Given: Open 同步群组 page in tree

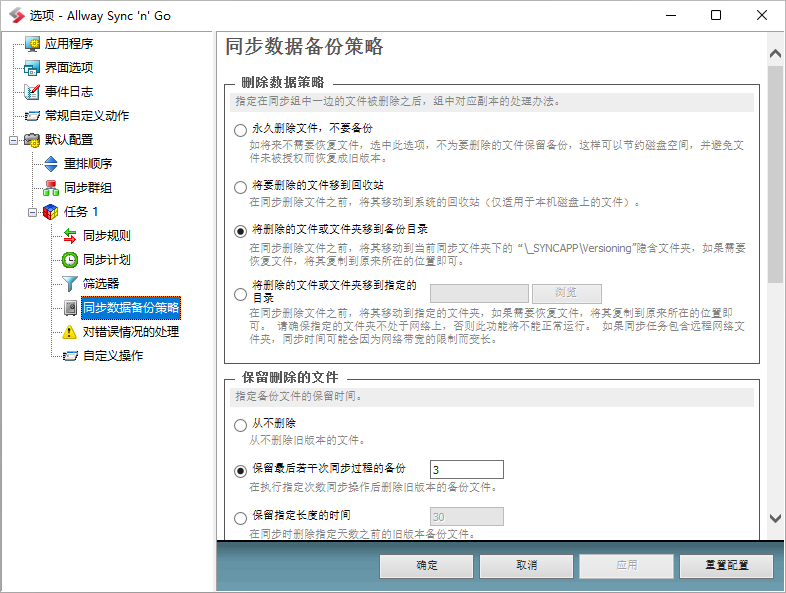Looking at the screenshot, I should [x=88, y=188].
